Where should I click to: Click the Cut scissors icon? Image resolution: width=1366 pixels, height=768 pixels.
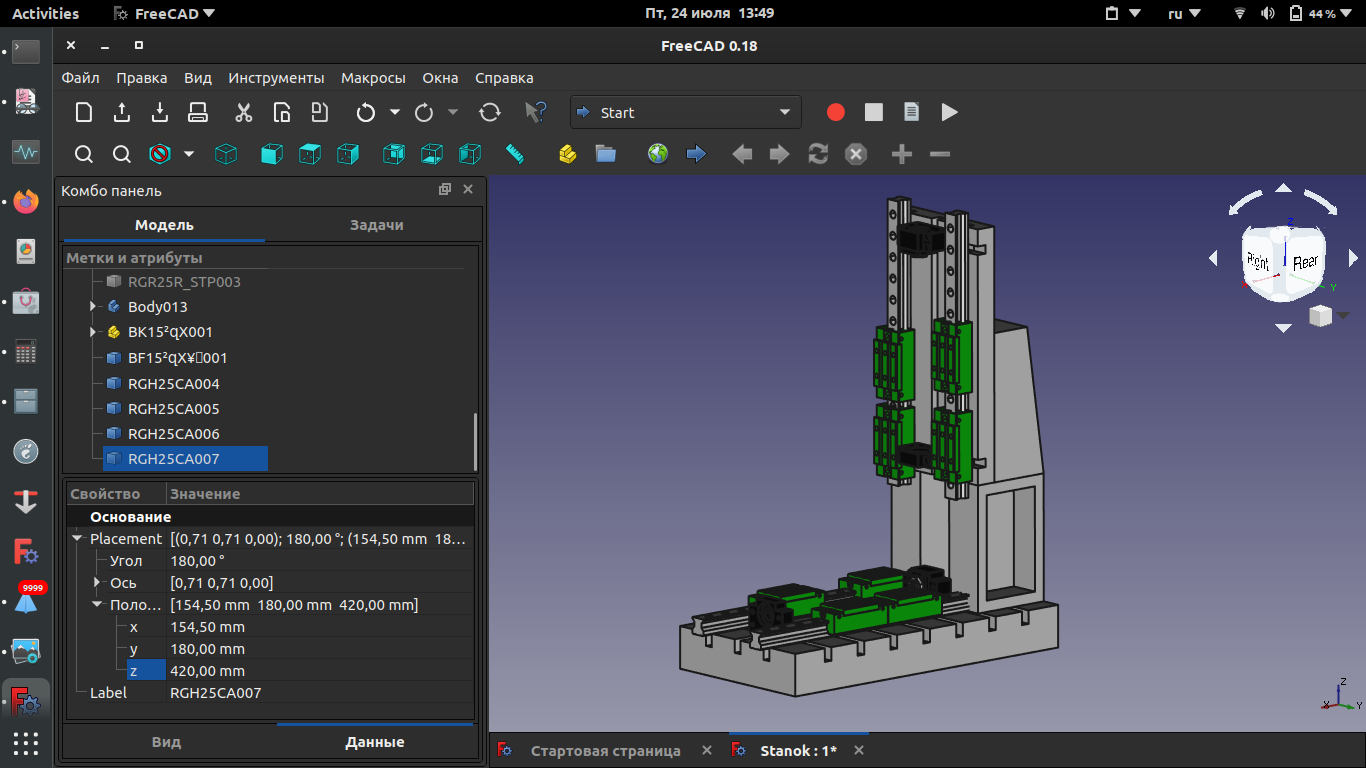point(243,113)
